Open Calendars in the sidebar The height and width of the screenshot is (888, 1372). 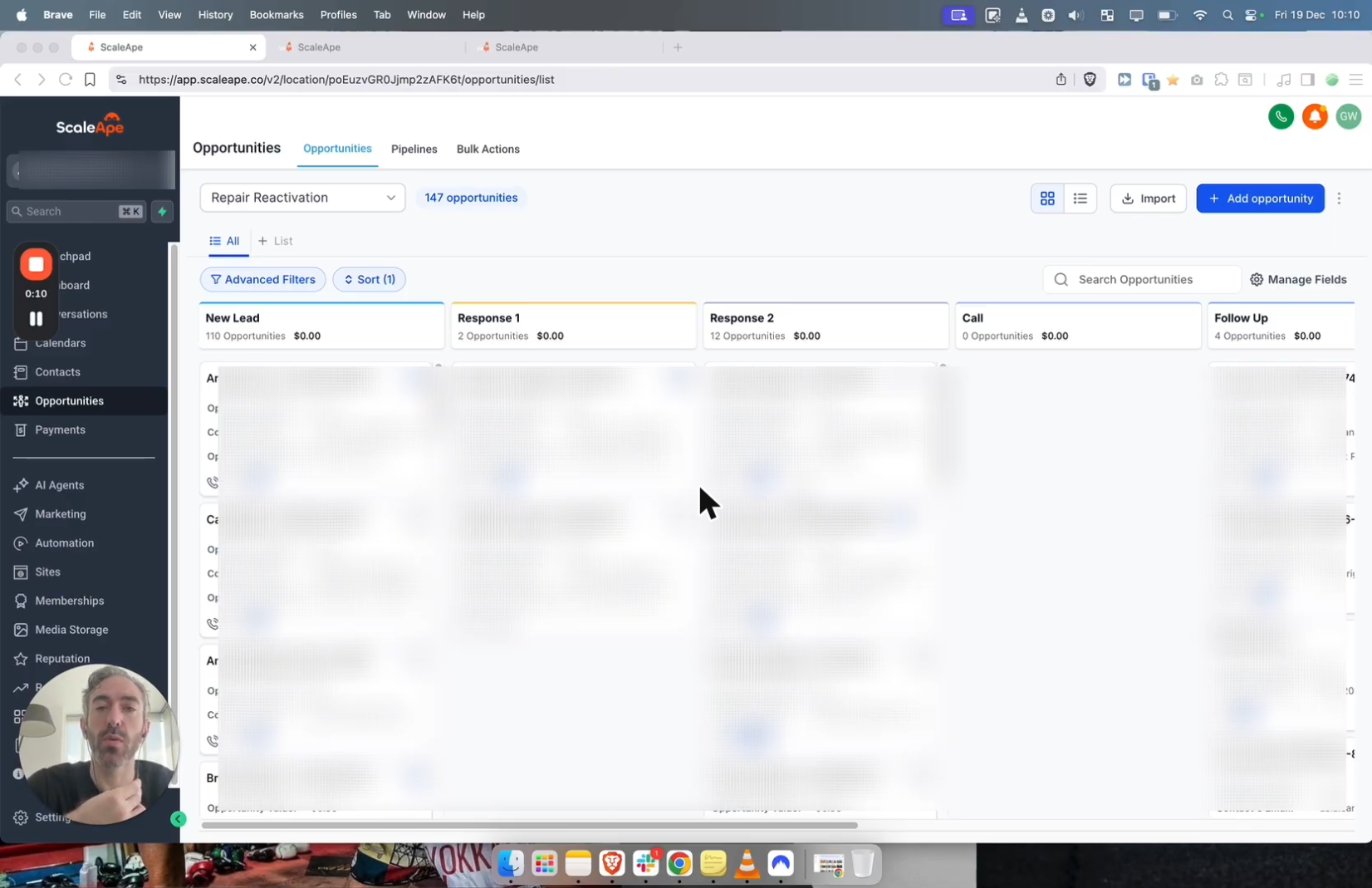[x=60, y=343]
